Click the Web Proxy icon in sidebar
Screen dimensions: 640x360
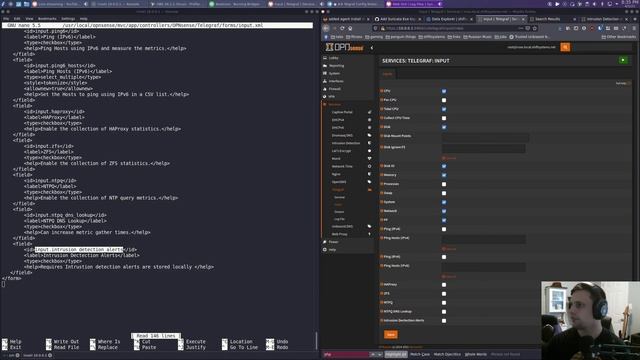pyautogui.click(x=369, y=234)
